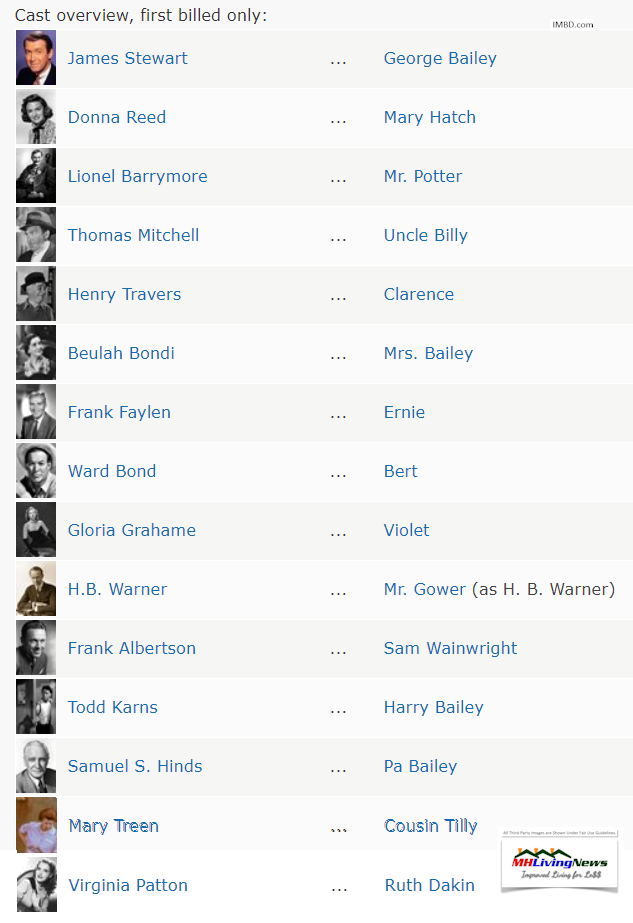Open the Mr. Gower character link
Screen dimensions: 633x923
425,589
